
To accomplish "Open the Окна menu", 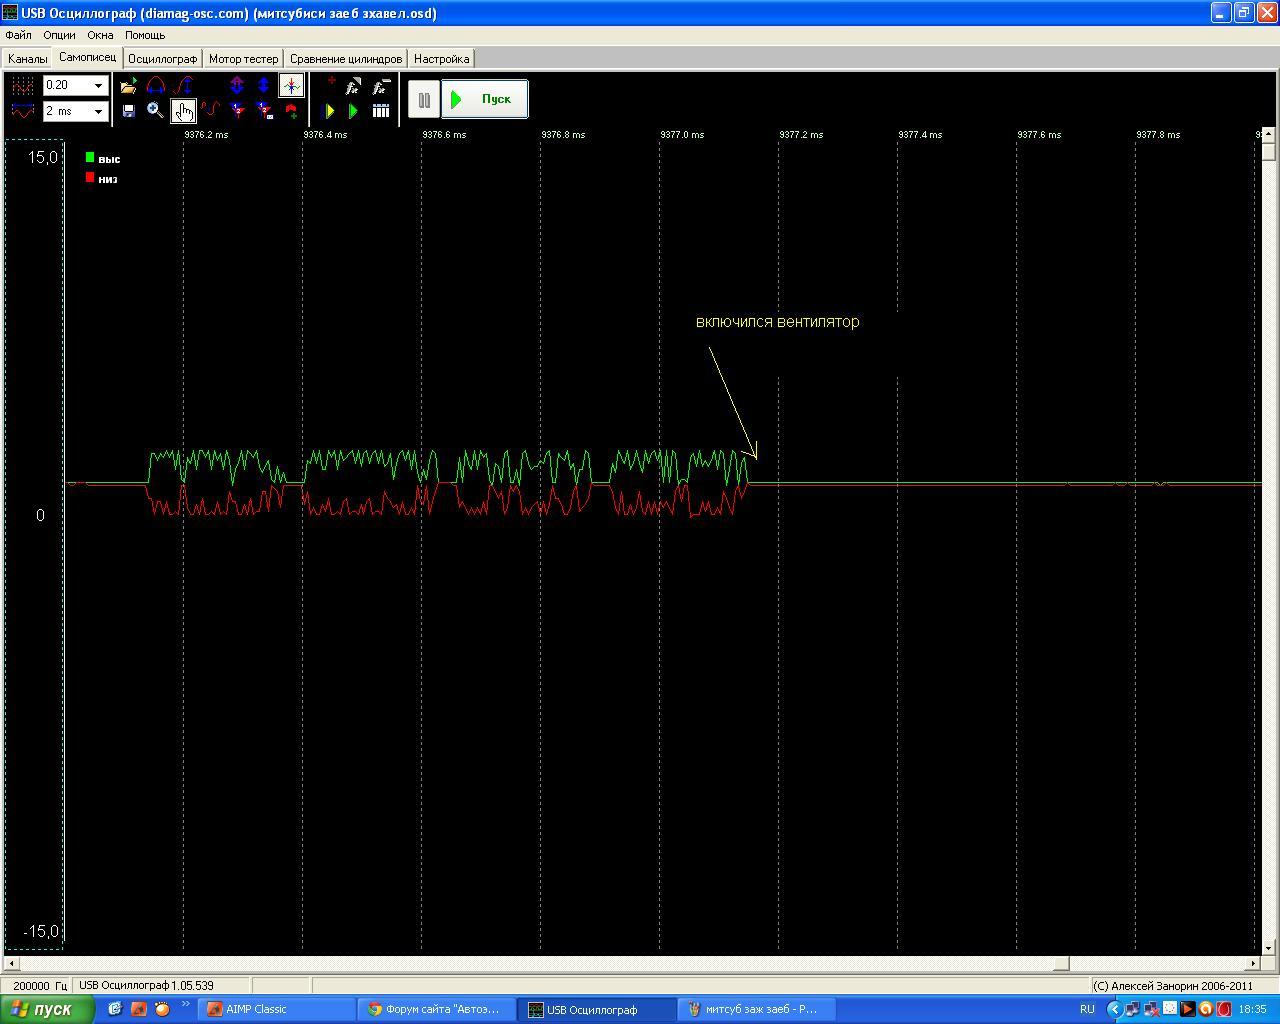I will (100, 35).
